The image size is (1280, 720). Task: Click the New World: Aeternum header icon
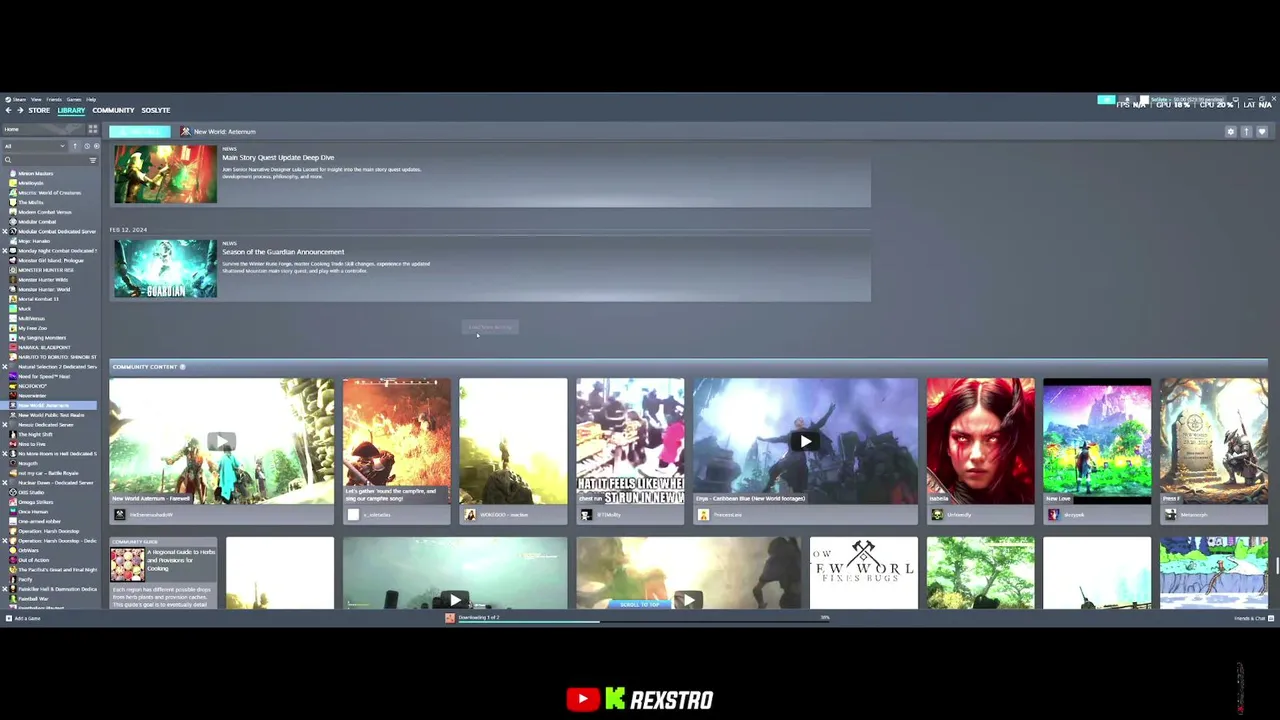[x=185, y=131]
